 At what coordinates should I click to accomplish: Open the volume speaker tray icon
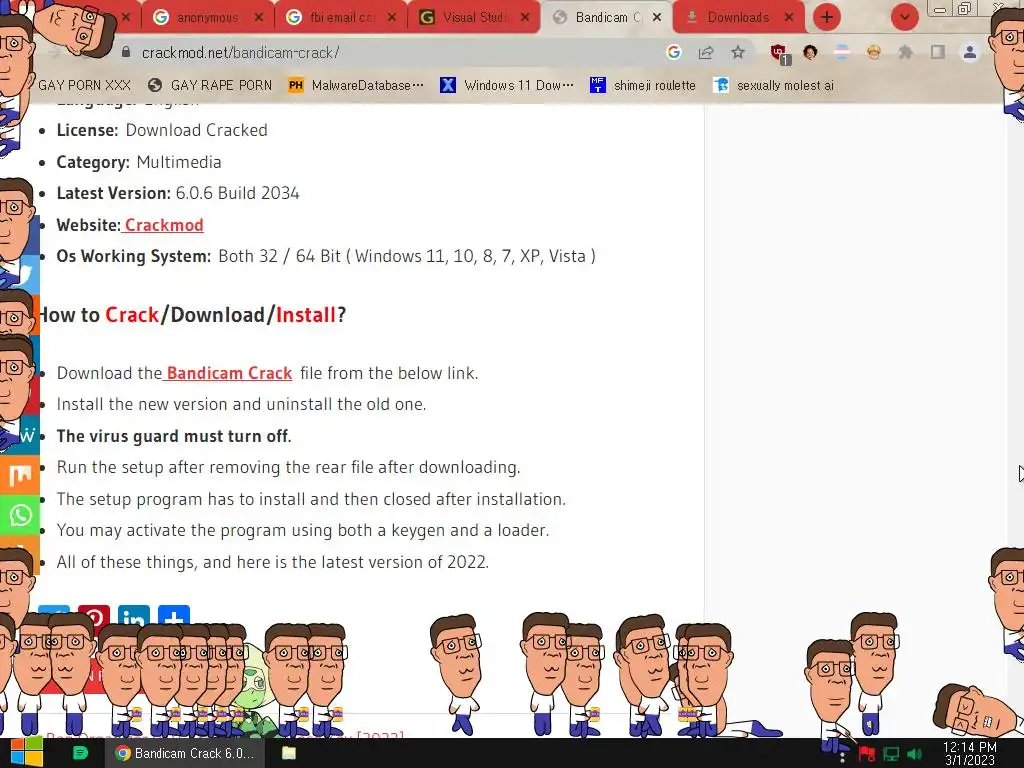(915, 754)
